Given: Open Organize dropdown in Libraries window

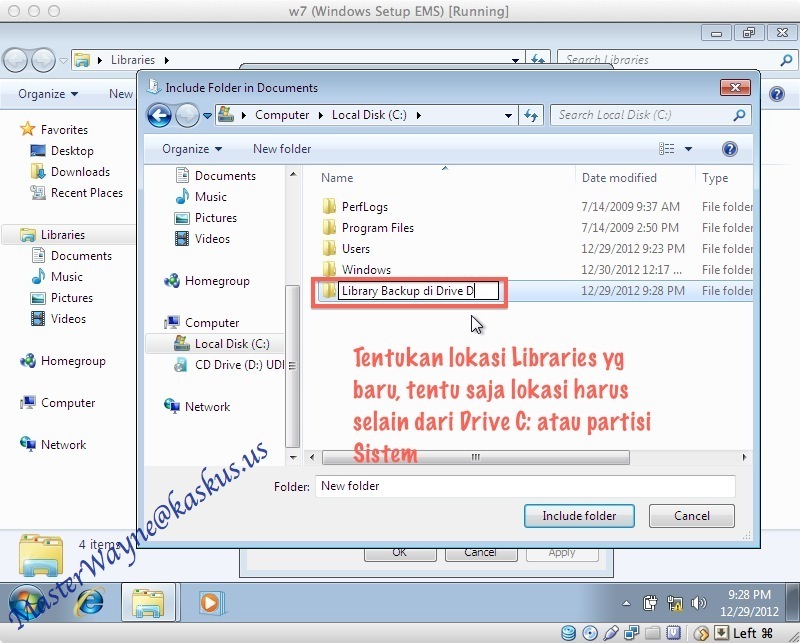Looking at the screenshot, I should point(48,94).
